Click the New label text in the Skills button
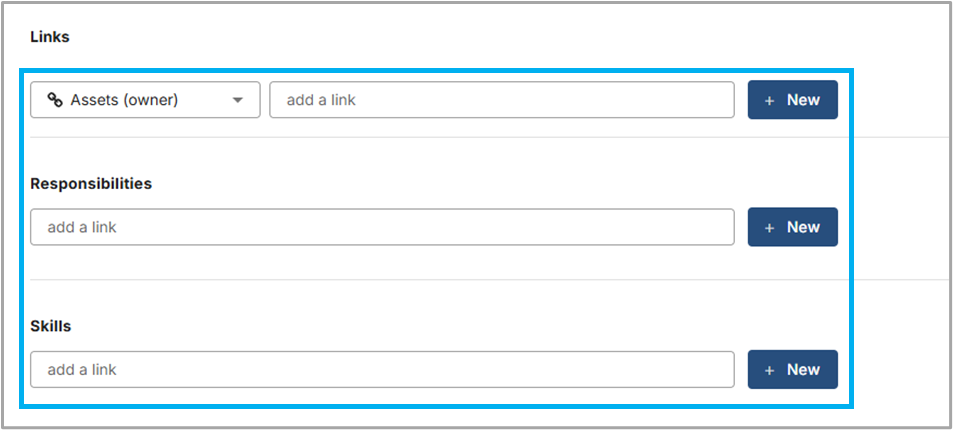953x430 pixels. coord(803,369)
